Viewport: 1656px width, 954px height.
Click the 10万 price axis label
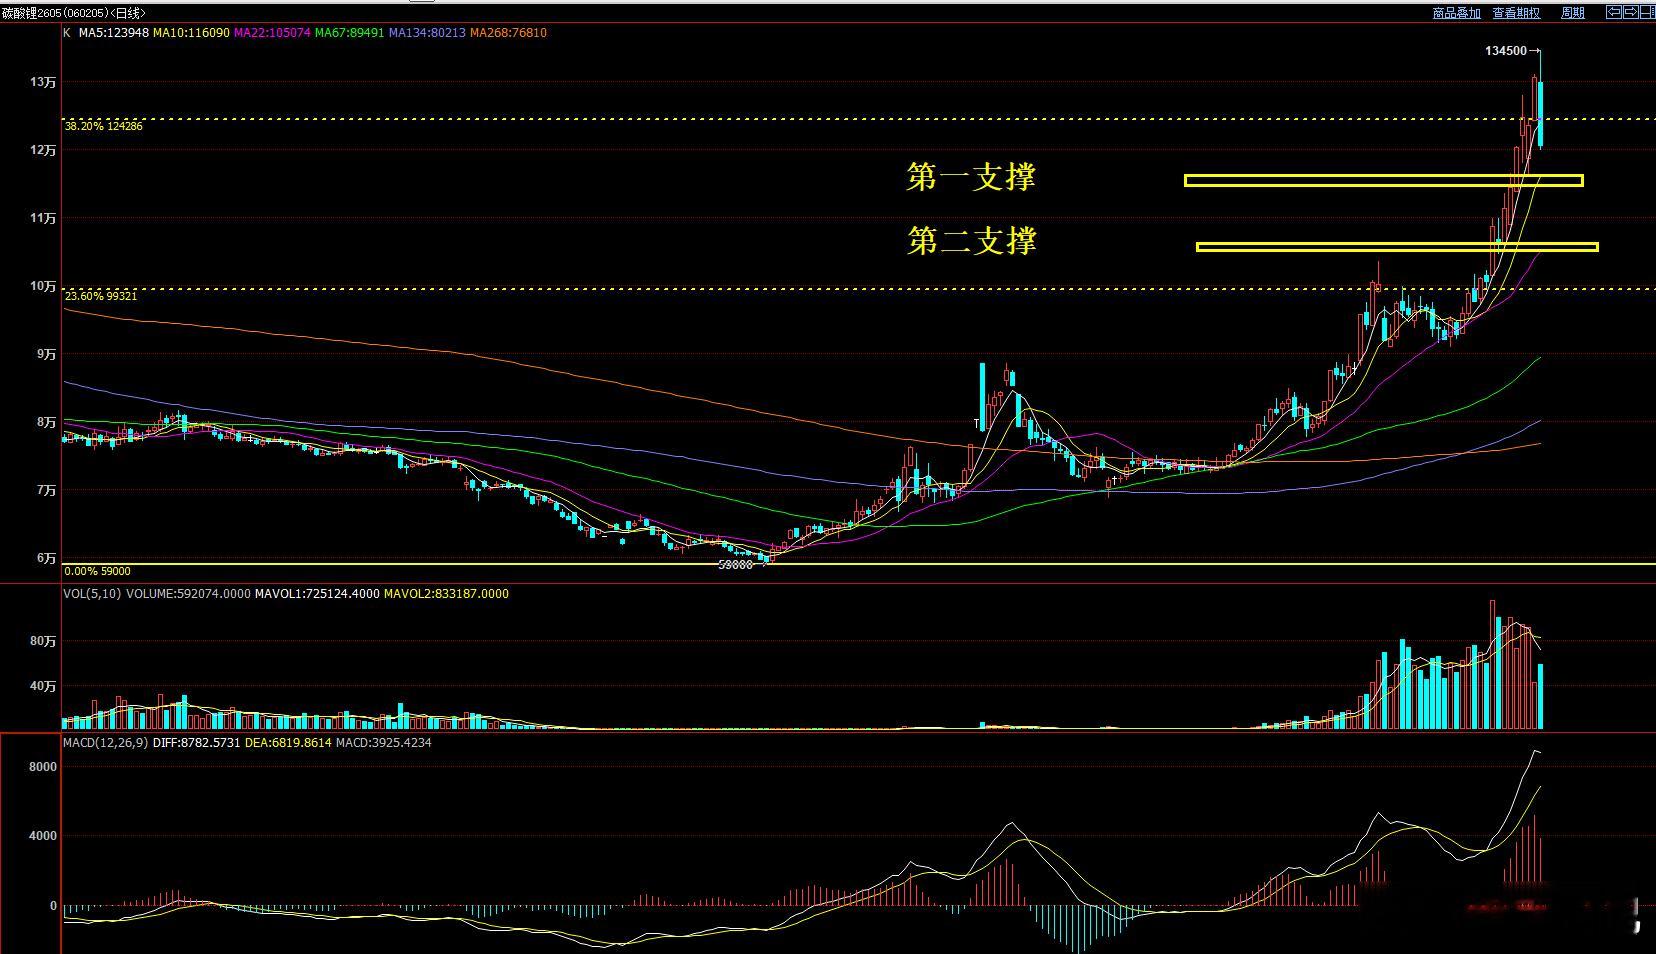point(43,286)
